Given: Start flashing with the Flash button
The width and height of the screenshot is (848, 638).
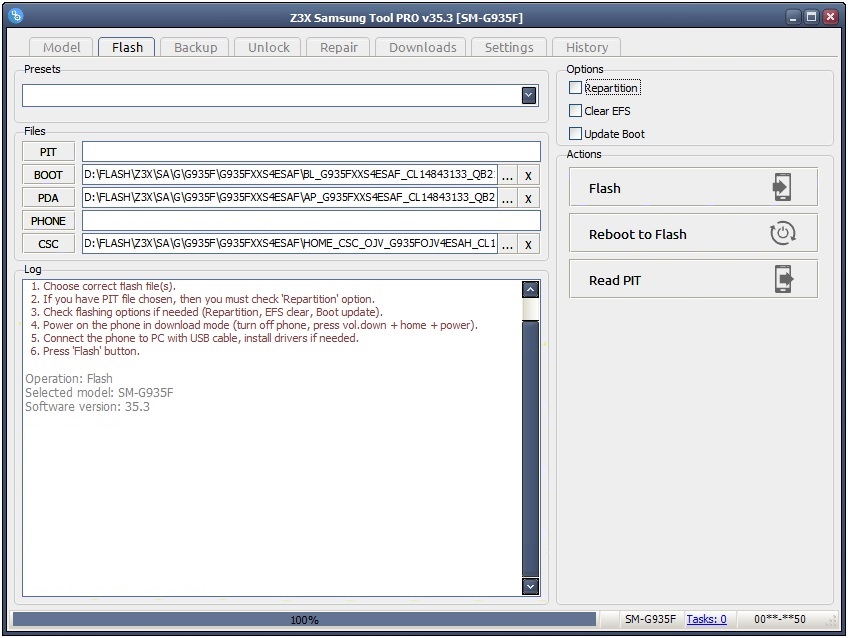Looking at the screenshot, I should coord(693,187).
